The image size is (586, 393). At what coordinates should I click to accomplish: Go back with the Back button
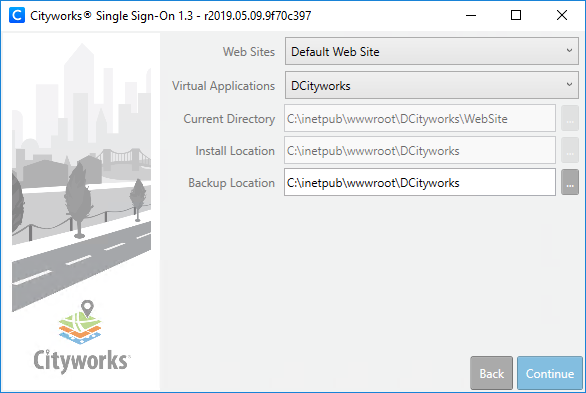pos(491,373)
